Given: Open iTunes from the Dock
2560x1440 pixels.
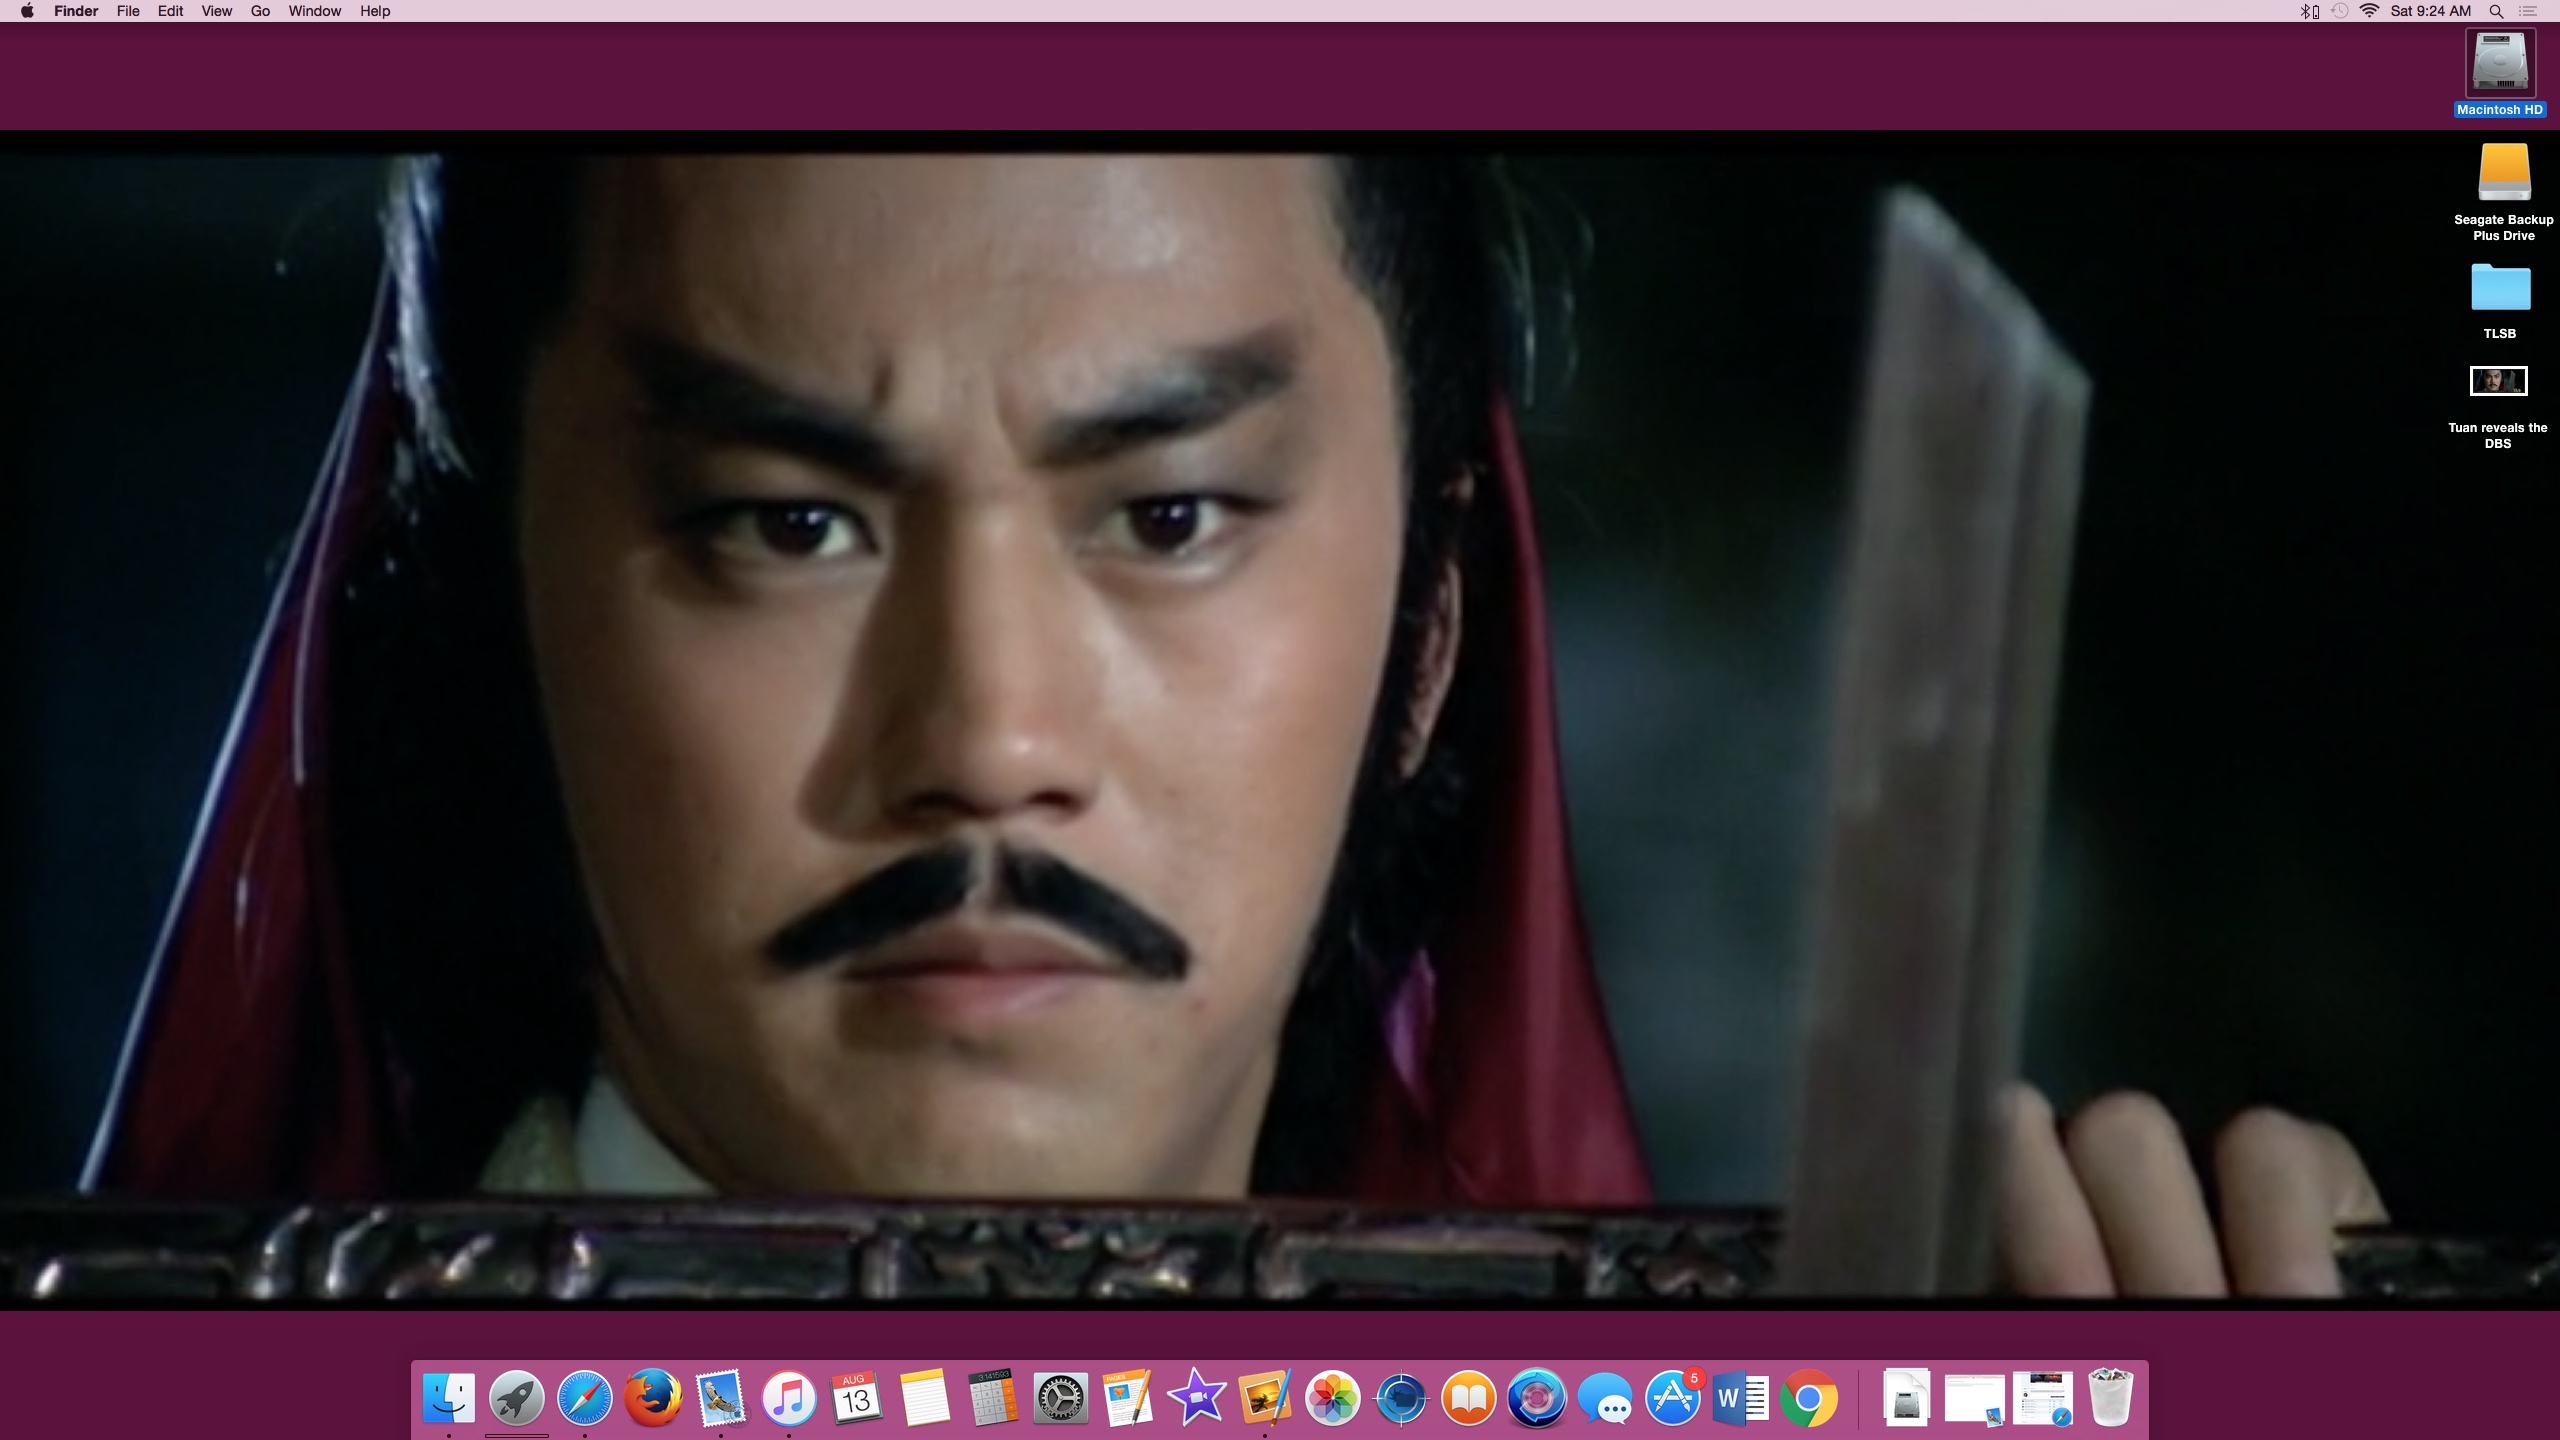Looking at the screenshot, I should tap(789, 1397).
